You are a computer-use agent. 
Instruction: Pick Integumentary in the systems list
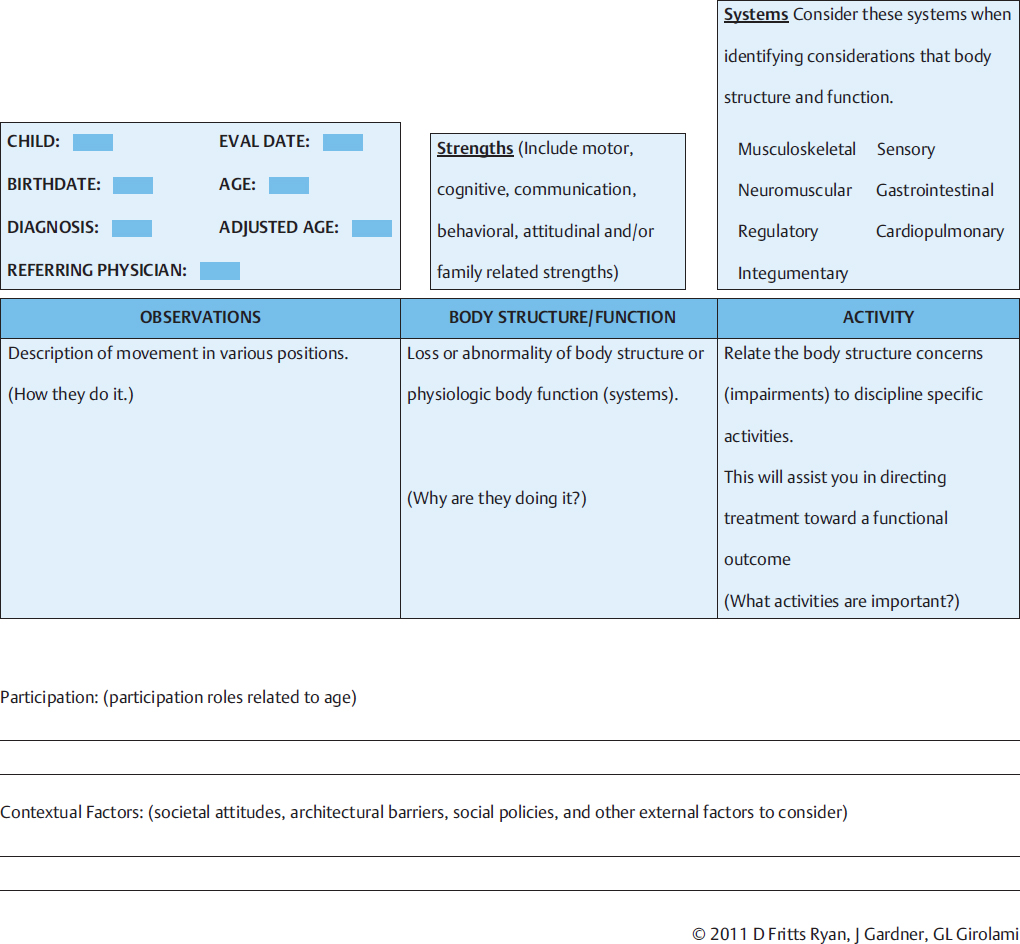point(793,273)
